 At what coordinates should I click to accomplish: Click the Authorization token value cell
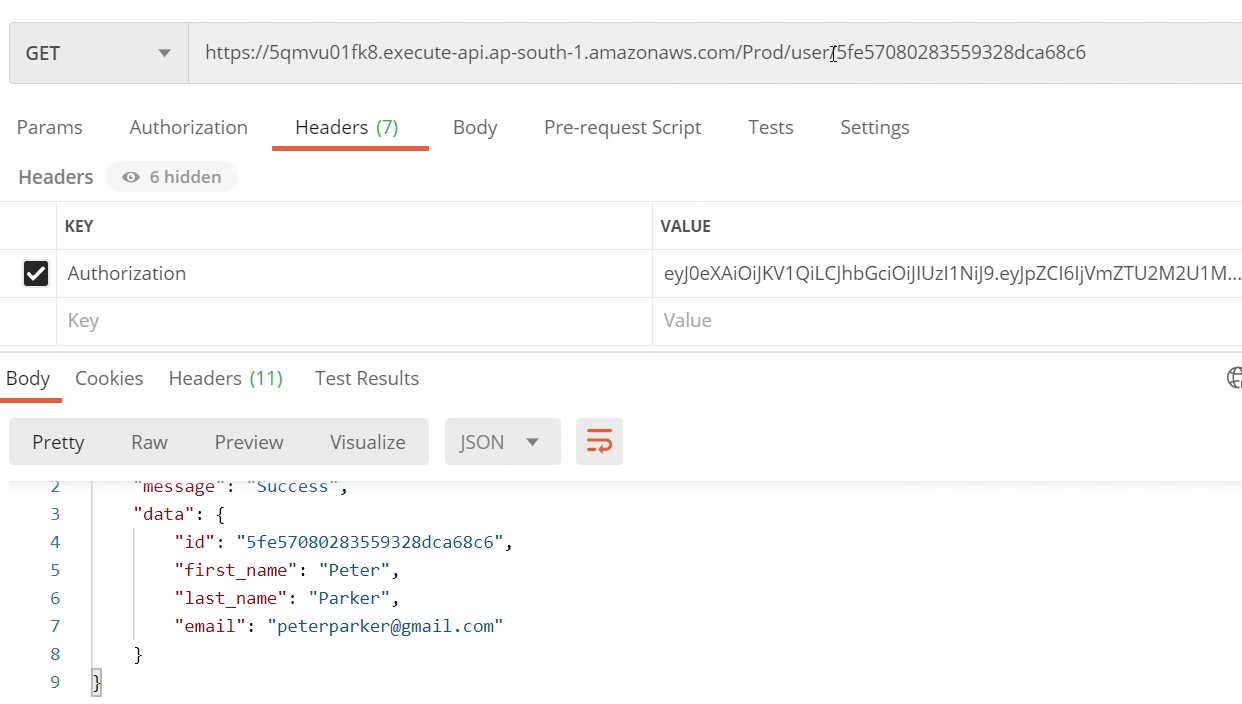950,273
